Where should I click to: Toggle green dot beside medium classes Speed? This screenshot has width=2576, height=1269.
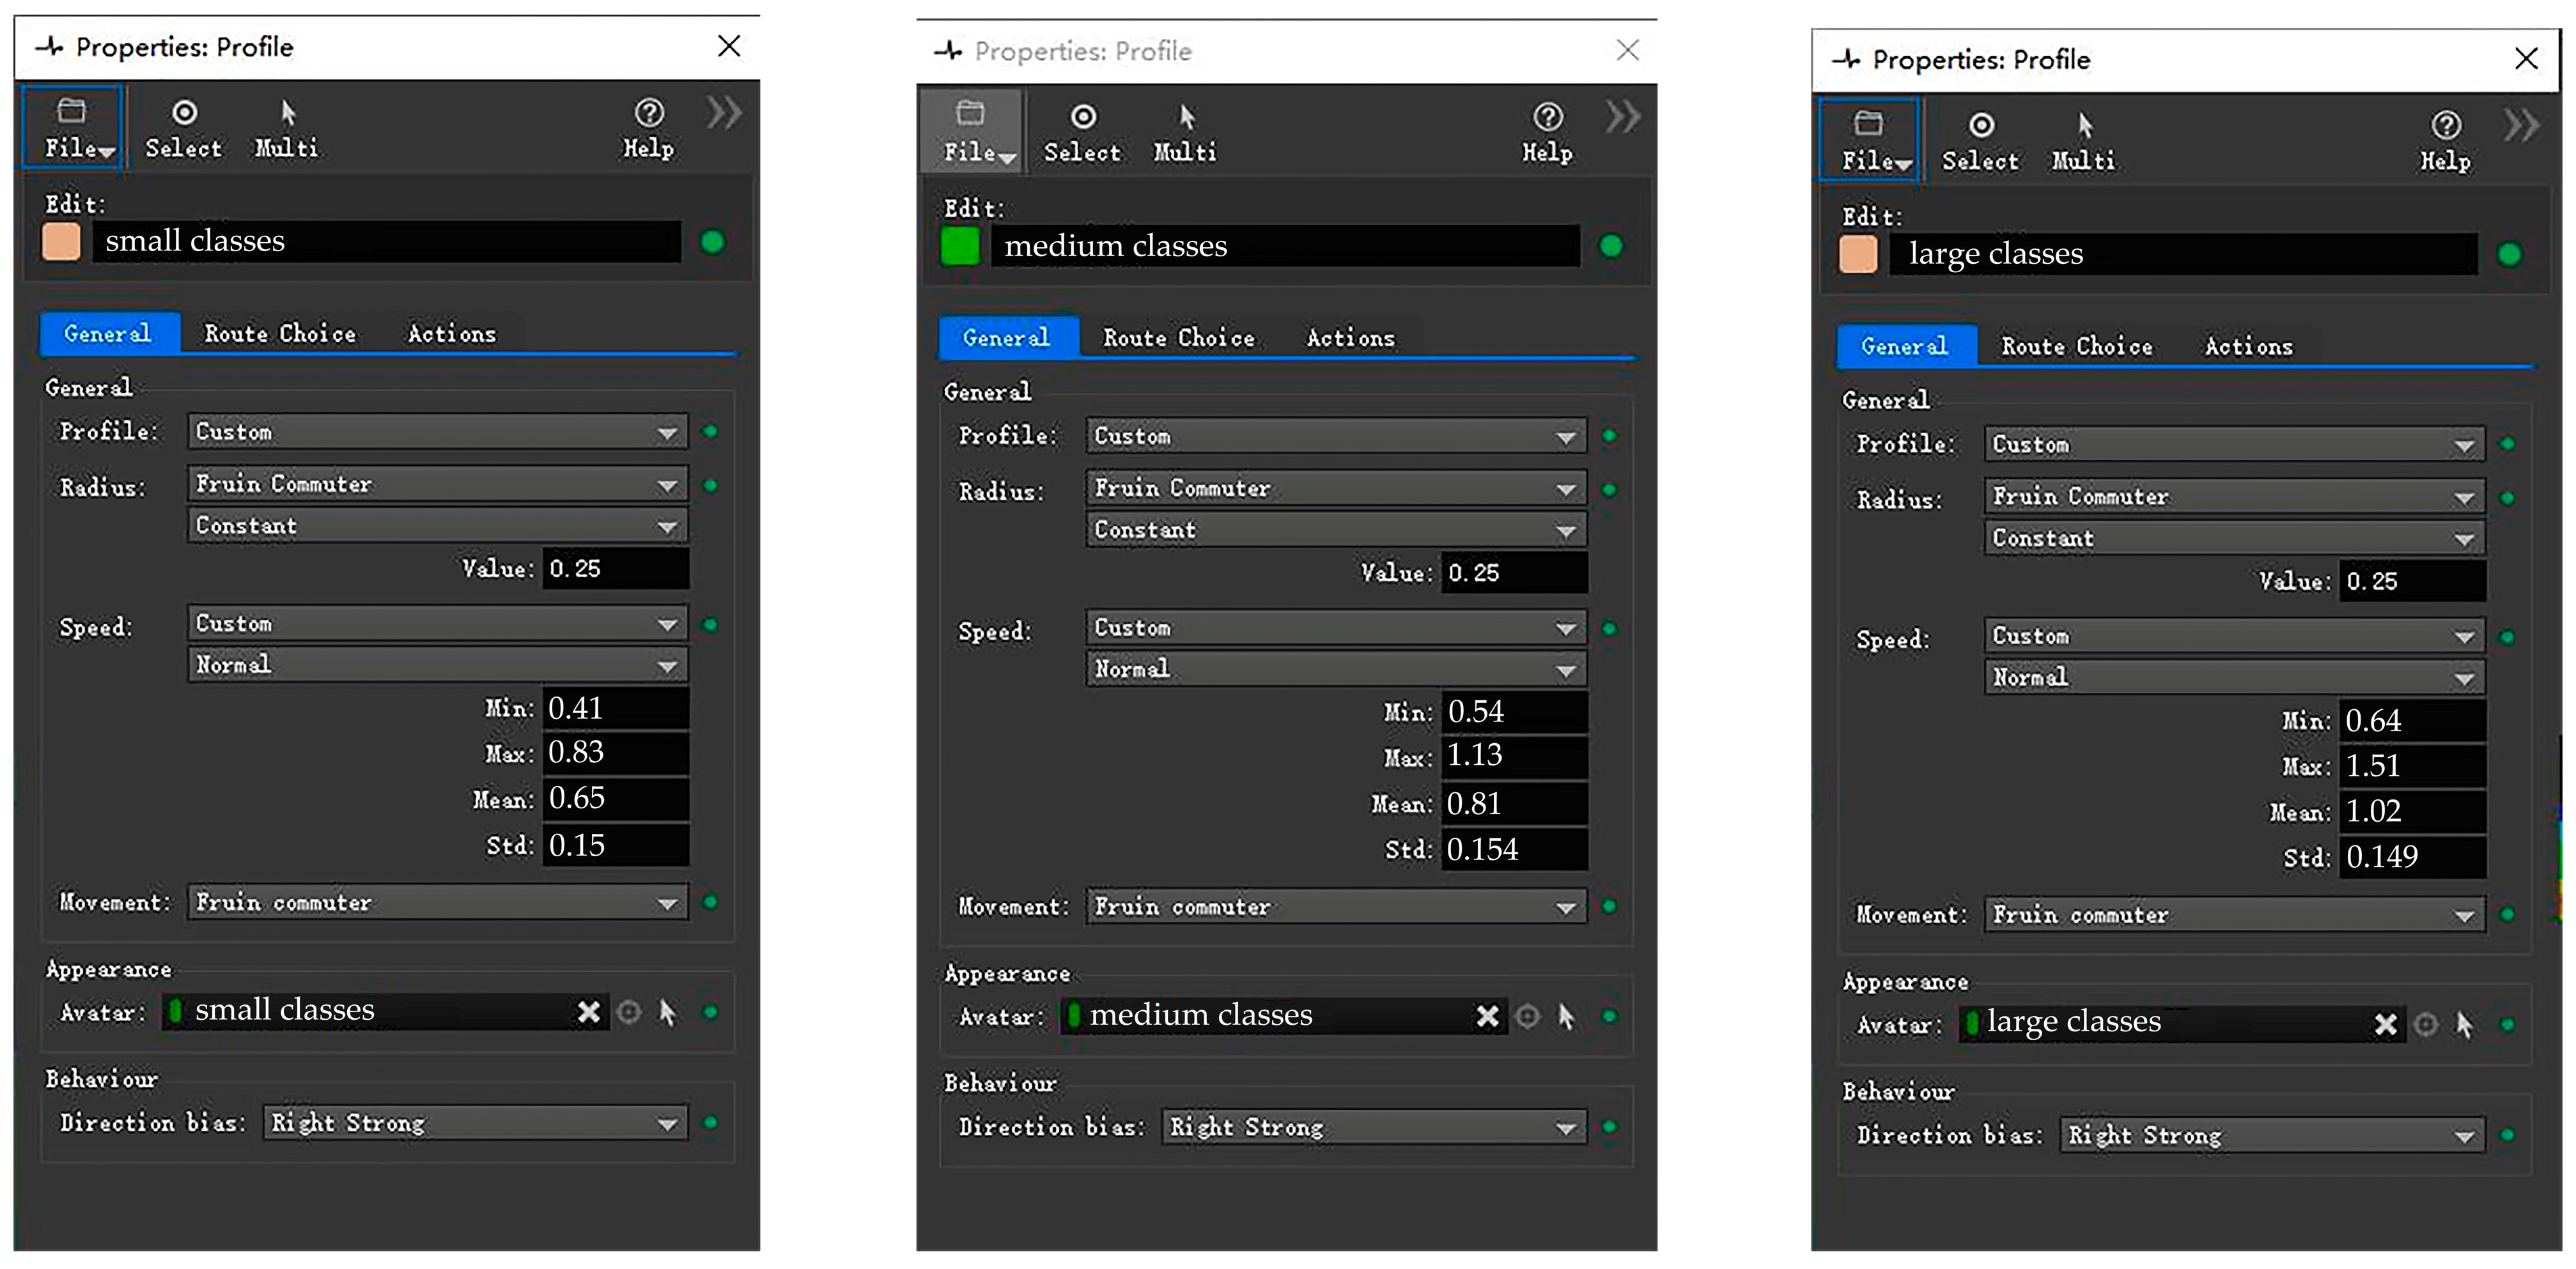click(x=1609, y=629)
